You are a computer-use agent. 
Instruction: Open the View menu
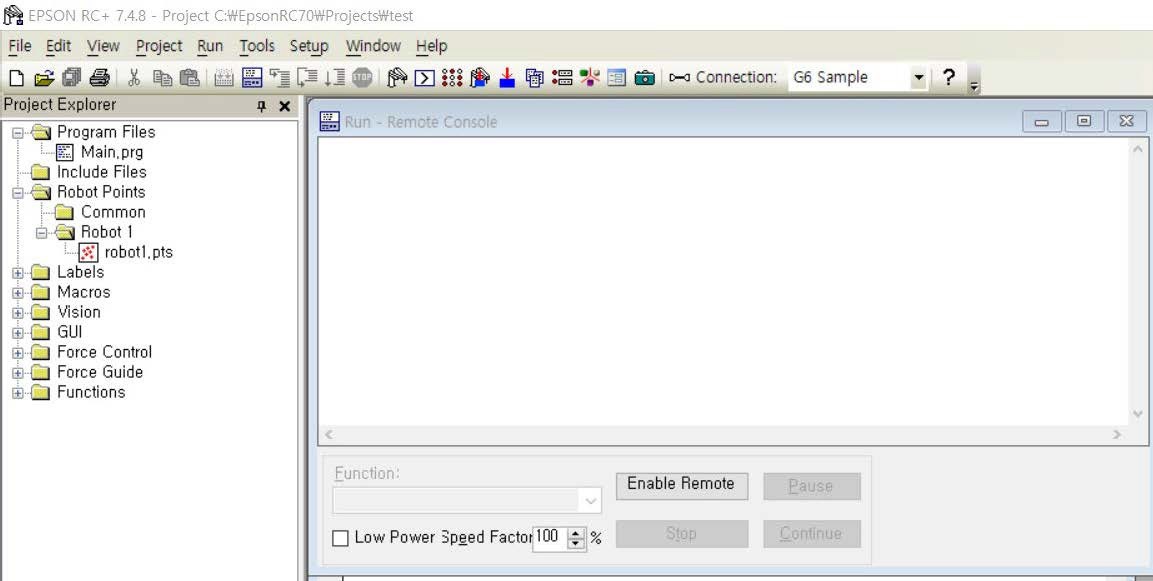pyautogui.click(x=103, y=46)
